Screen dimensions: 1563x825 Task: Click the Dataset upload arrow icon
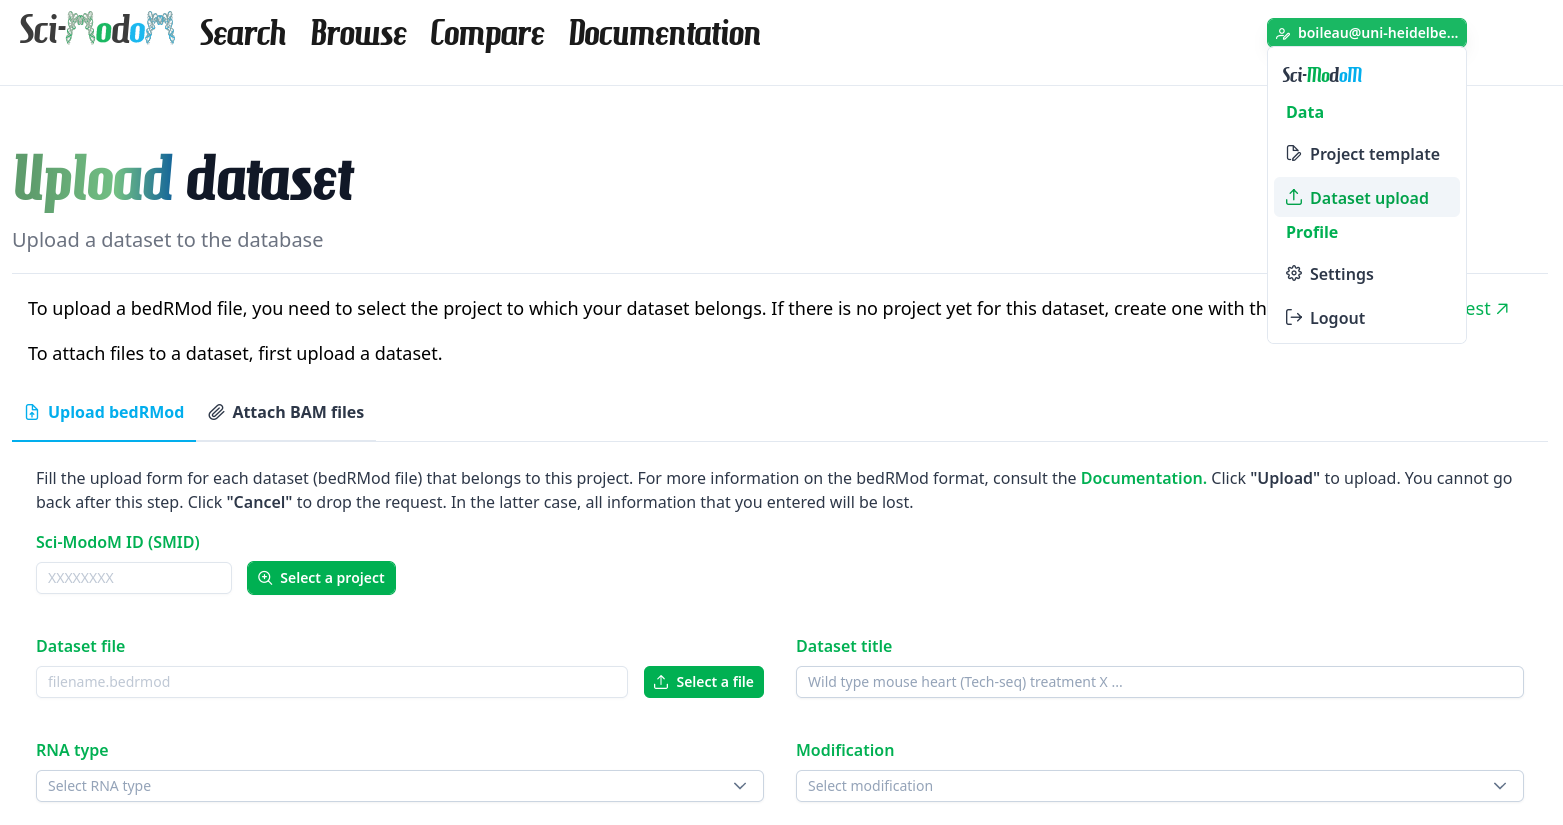(x=1293, y=197)
